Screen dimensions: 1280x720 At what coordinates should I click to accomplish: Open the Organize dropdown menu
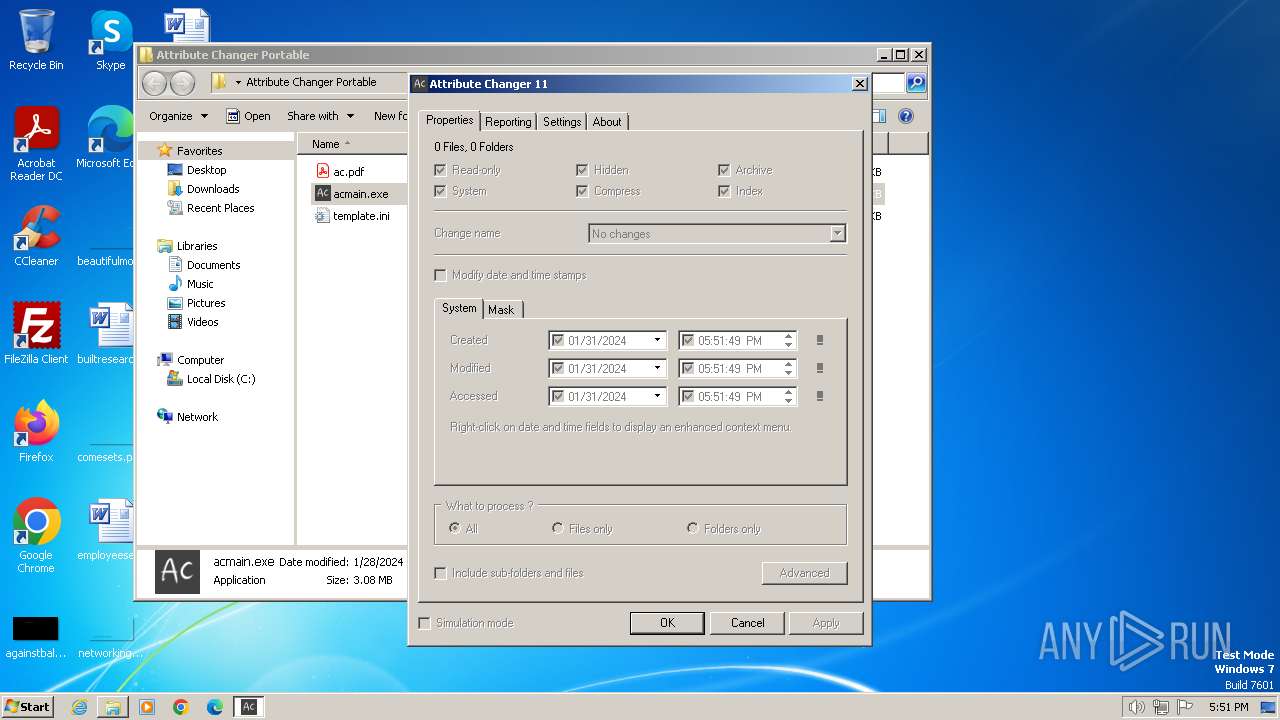(x=178, y=116)
